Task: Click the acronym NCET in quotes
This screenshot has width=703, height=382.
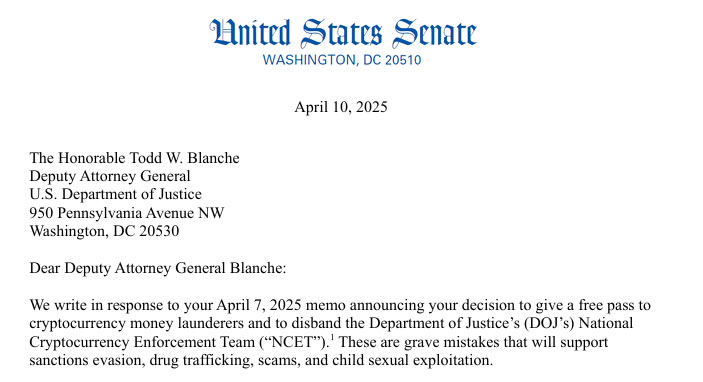Action: 291,342
